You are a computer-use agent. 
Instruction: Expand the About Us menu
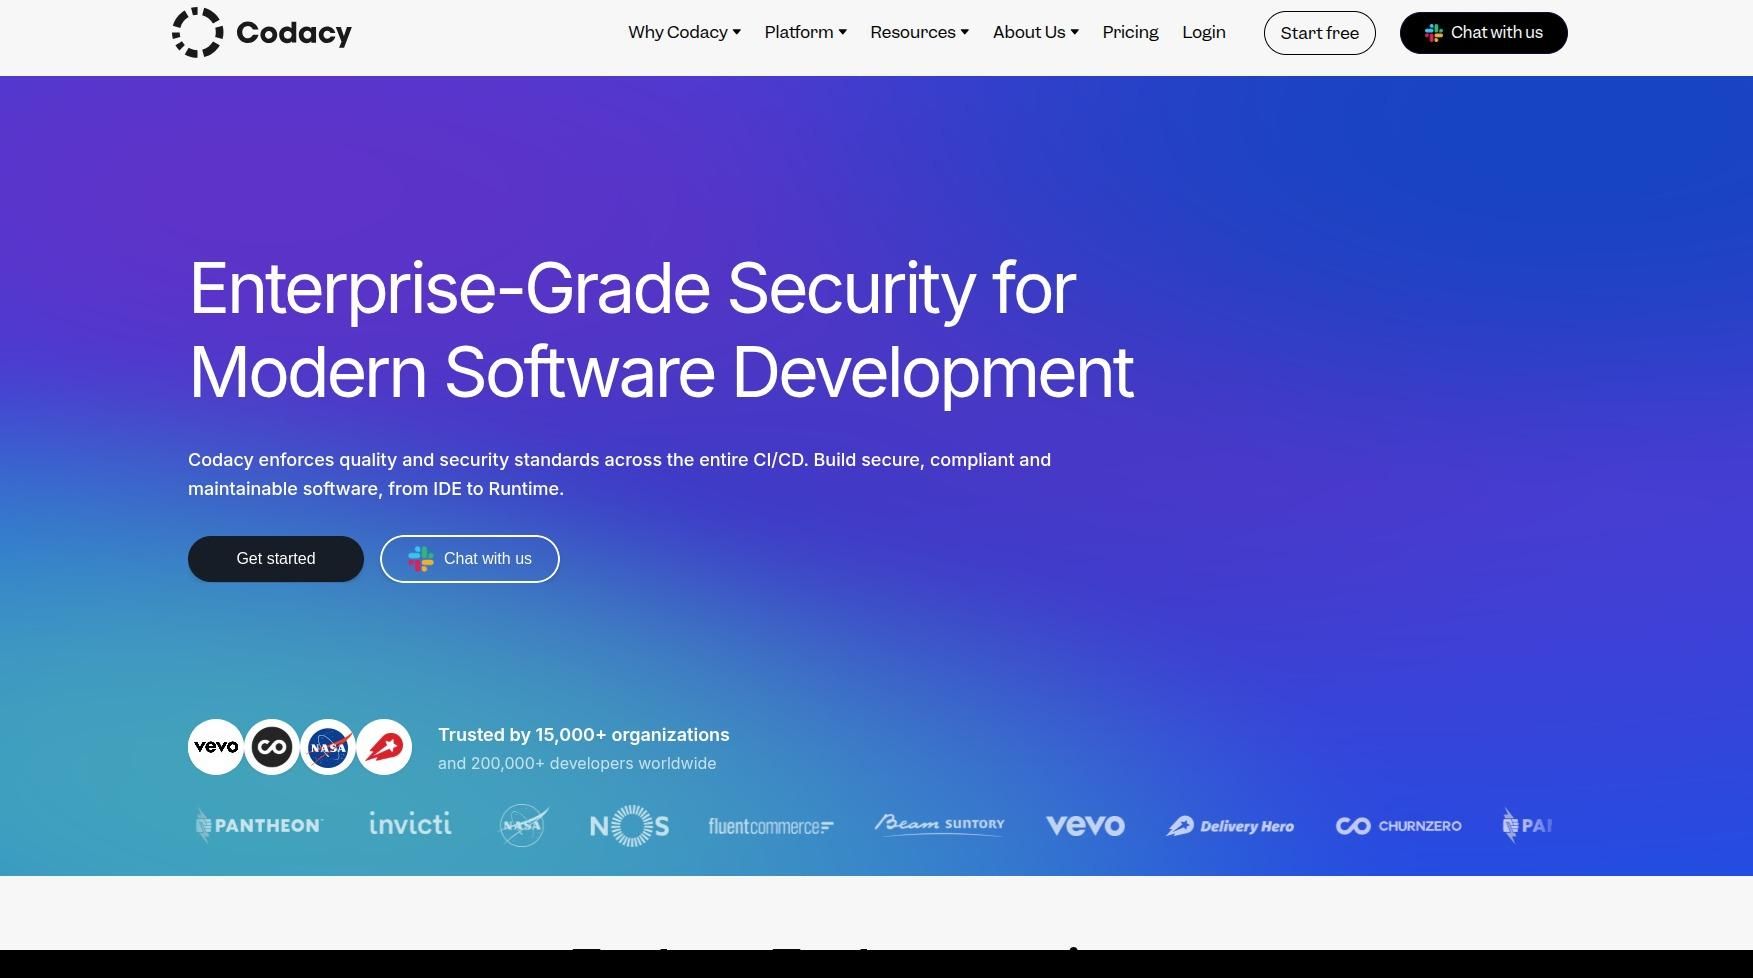coord(1035,32)
